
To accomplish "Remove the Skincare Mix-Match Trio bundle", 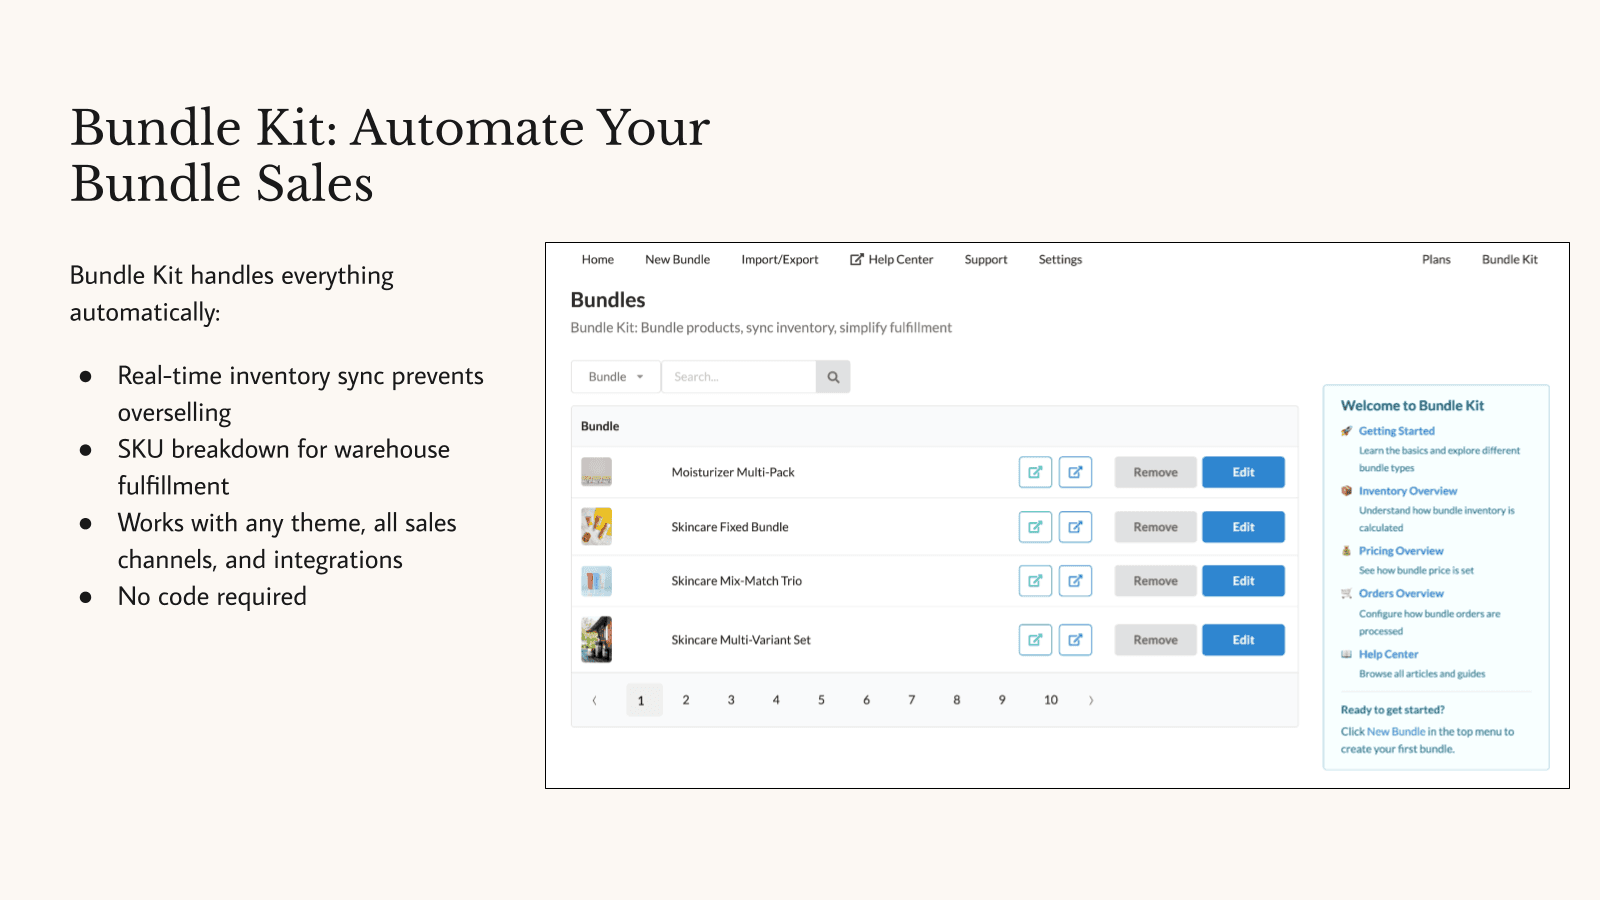I will point(1156,581).
